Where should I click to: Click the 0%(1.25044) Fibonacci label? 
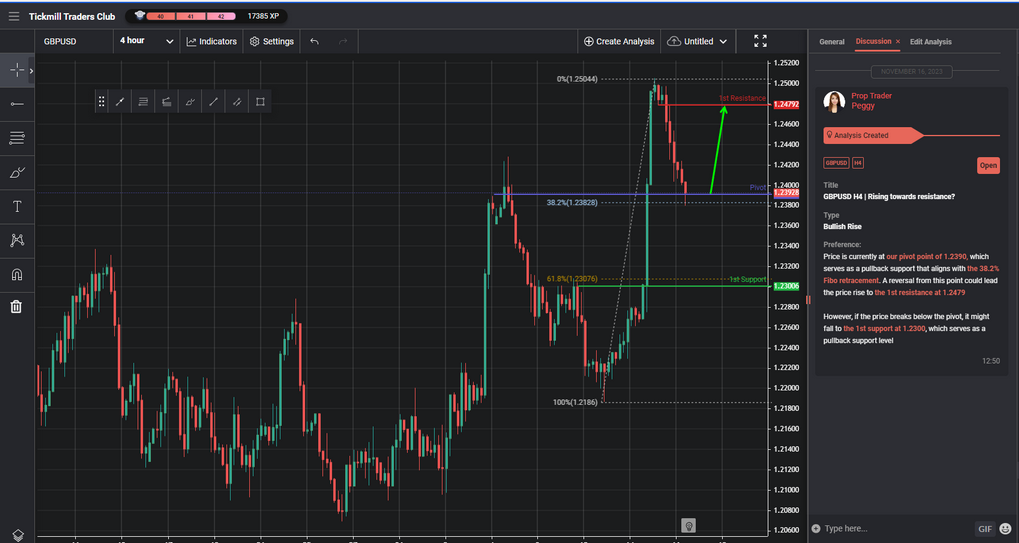pyautogui.click(x=576, y=79)
